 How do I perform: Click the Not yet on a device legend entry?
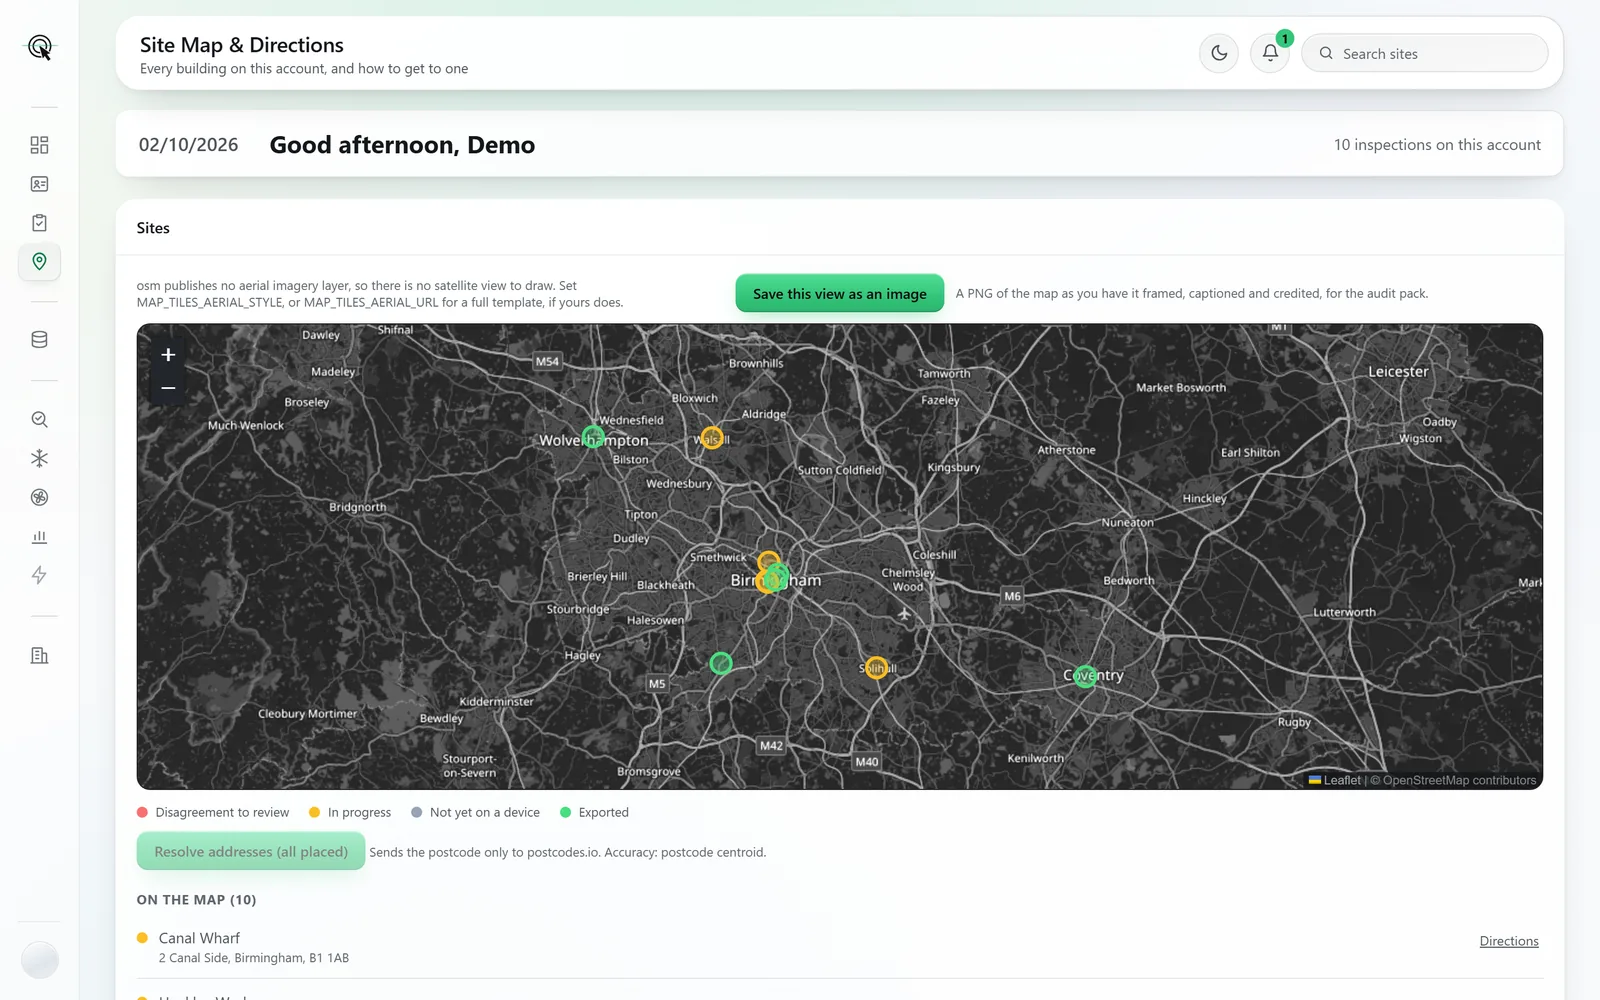(x=475, y=812)
